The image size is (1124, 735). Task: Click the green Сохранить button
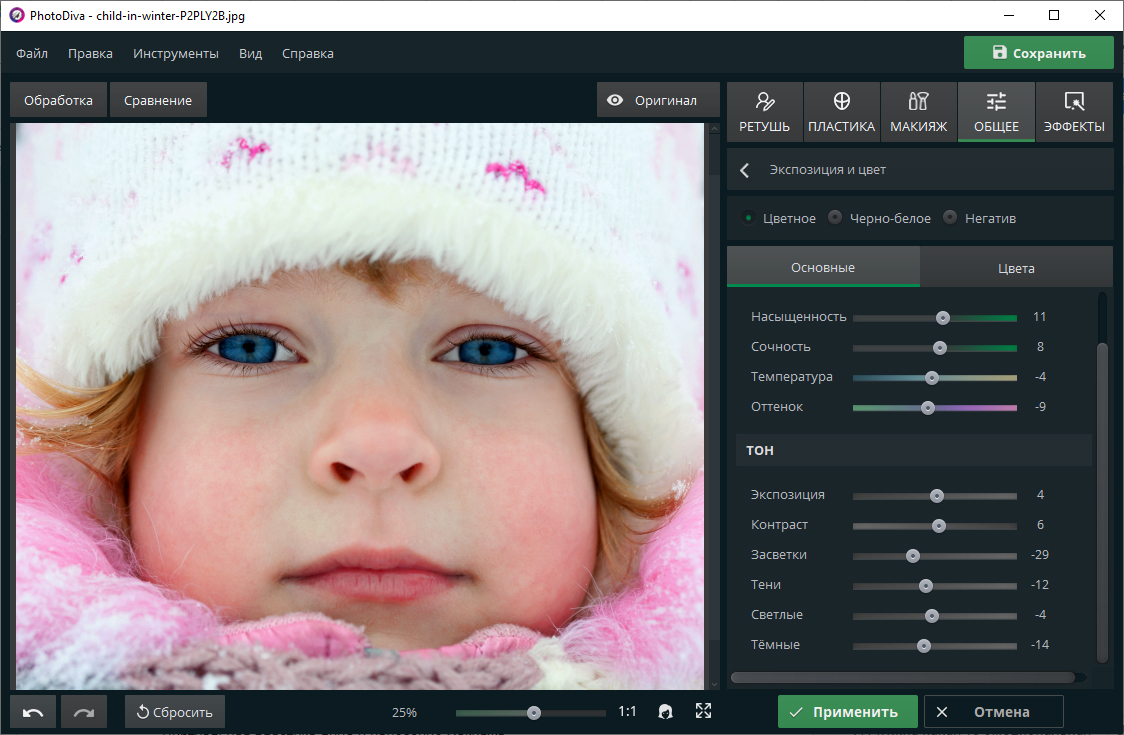pyautogui.click(x=1038, y=53)
